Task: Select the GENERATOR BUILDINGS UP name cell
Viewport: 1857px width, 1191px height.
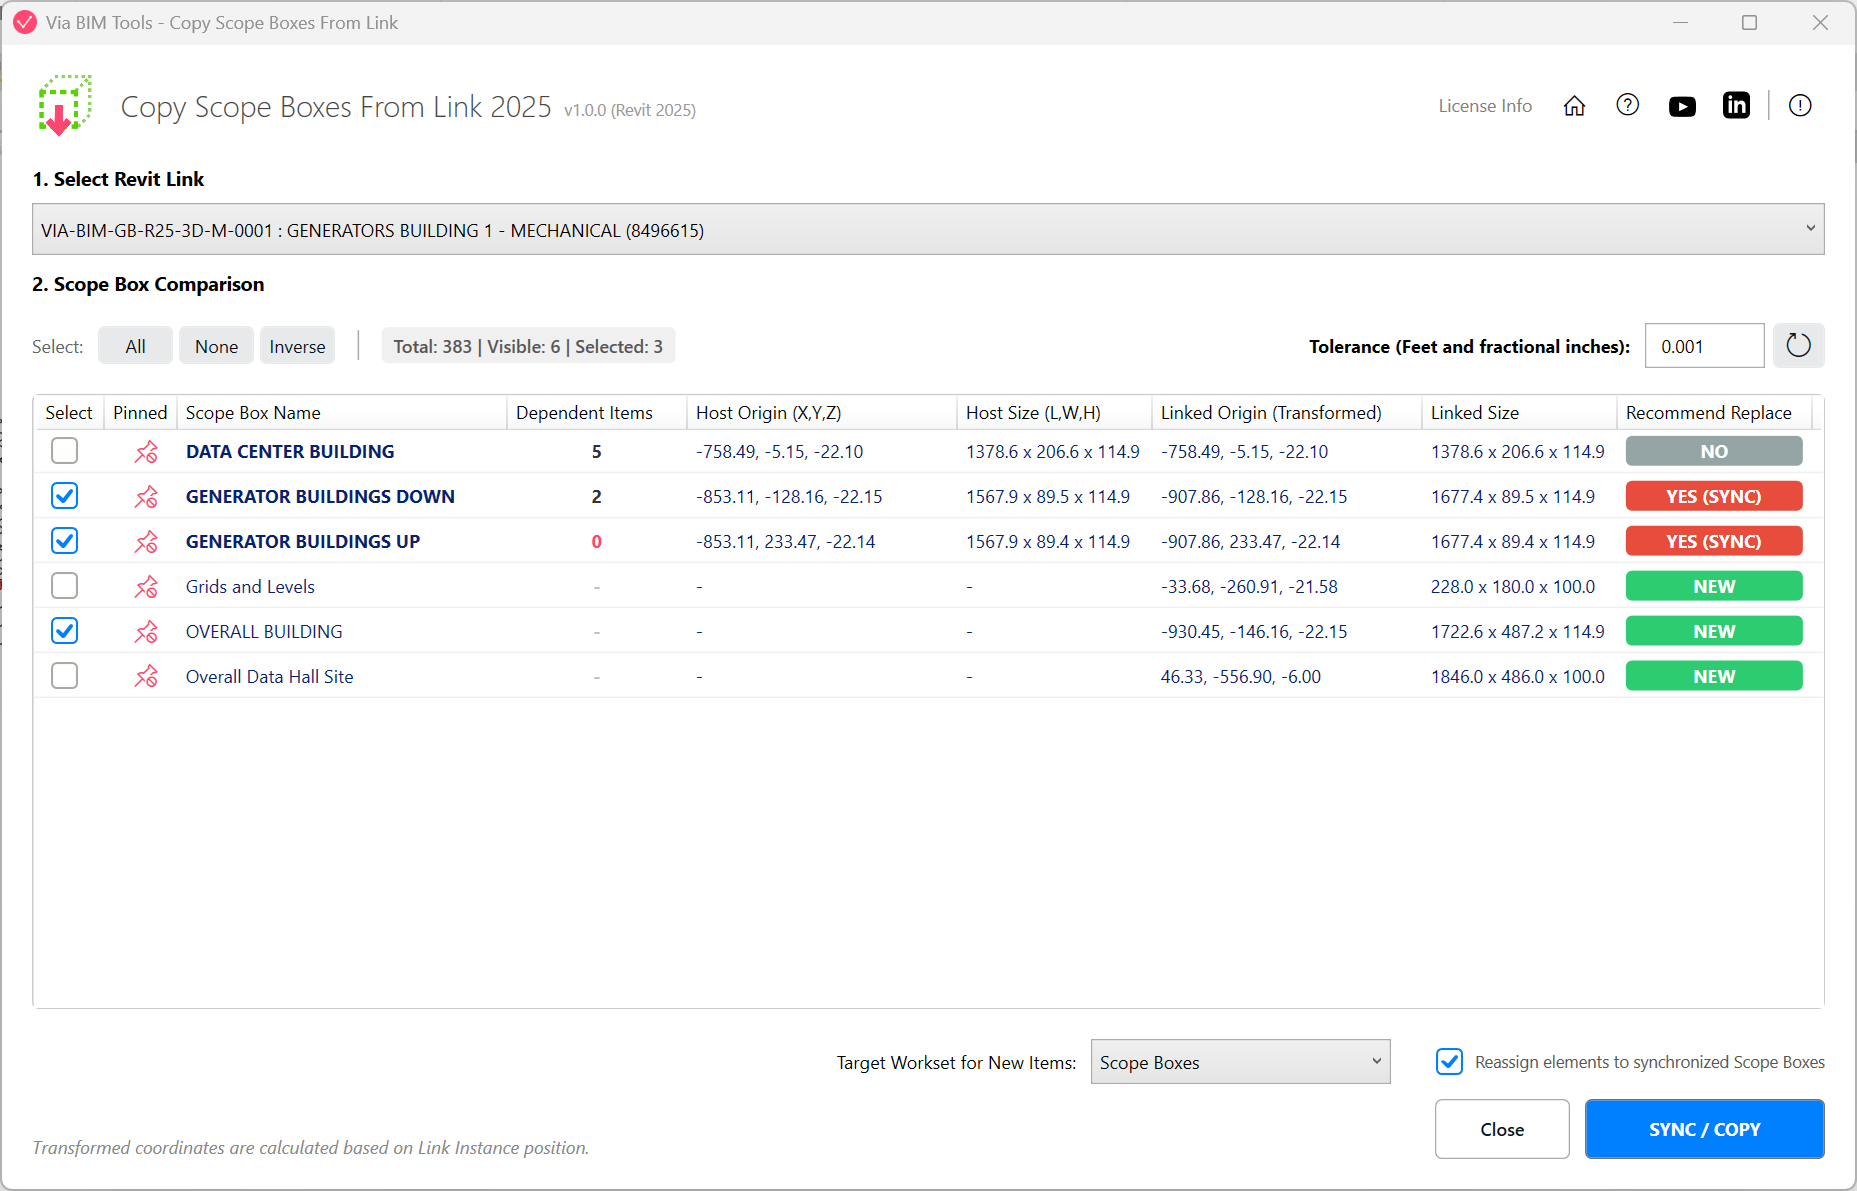Action: pos(303,542)
